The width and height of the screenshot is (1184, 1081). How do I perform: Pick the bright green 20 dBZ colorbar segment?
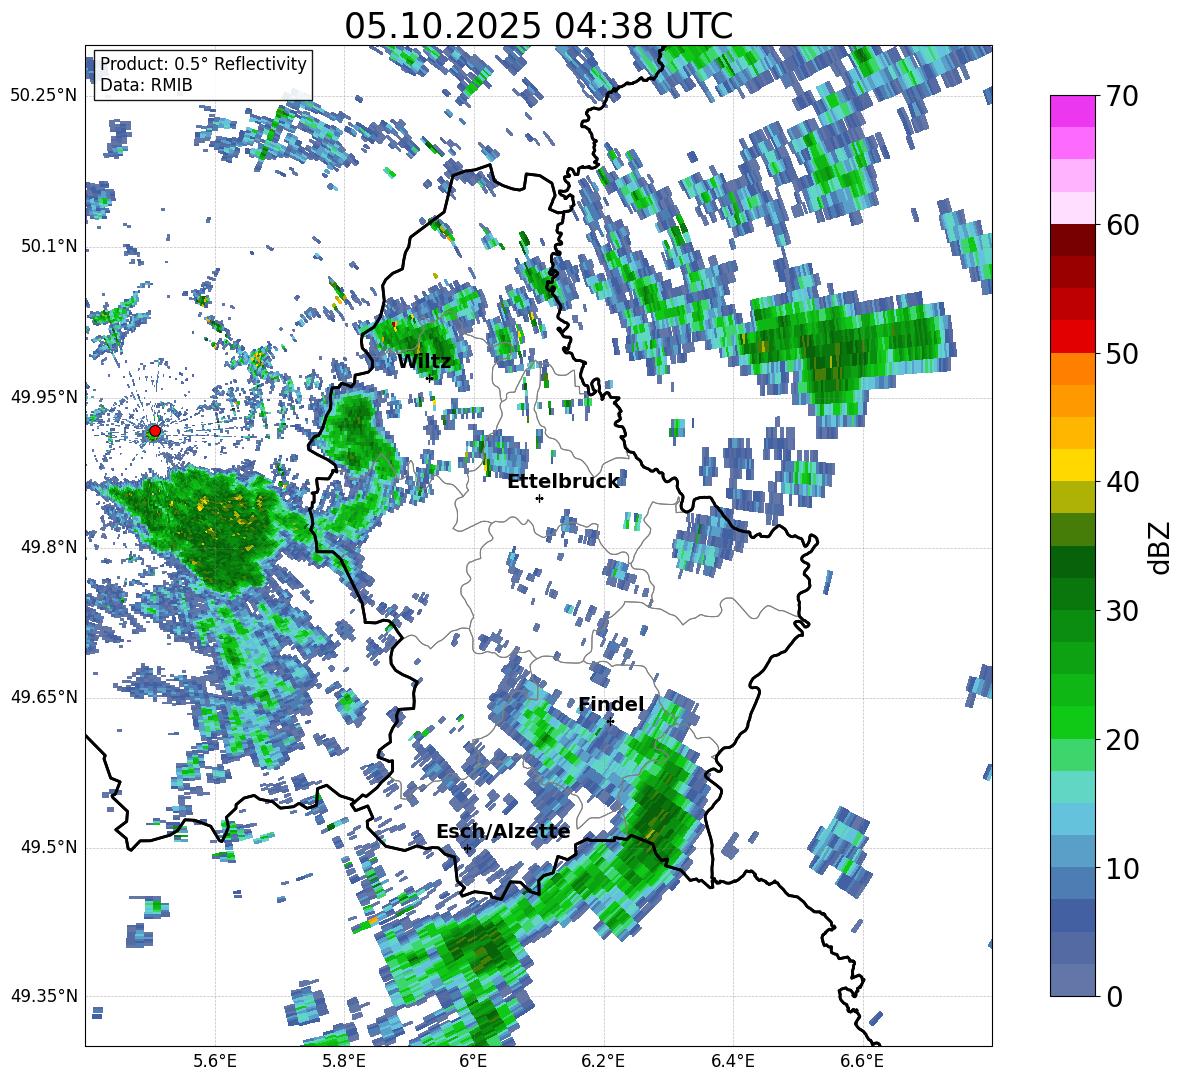tap(1072, 722)
